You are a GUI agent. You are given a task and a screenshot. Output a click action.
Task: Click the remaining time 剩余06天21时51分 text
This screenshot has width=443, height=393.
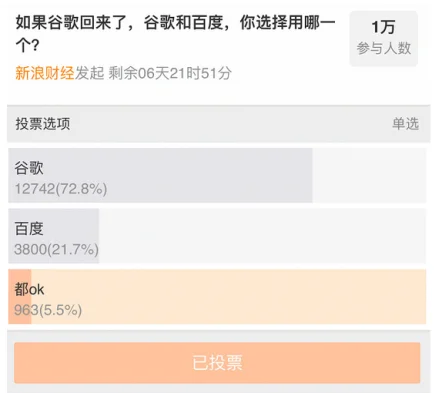(x=170, y=73)
